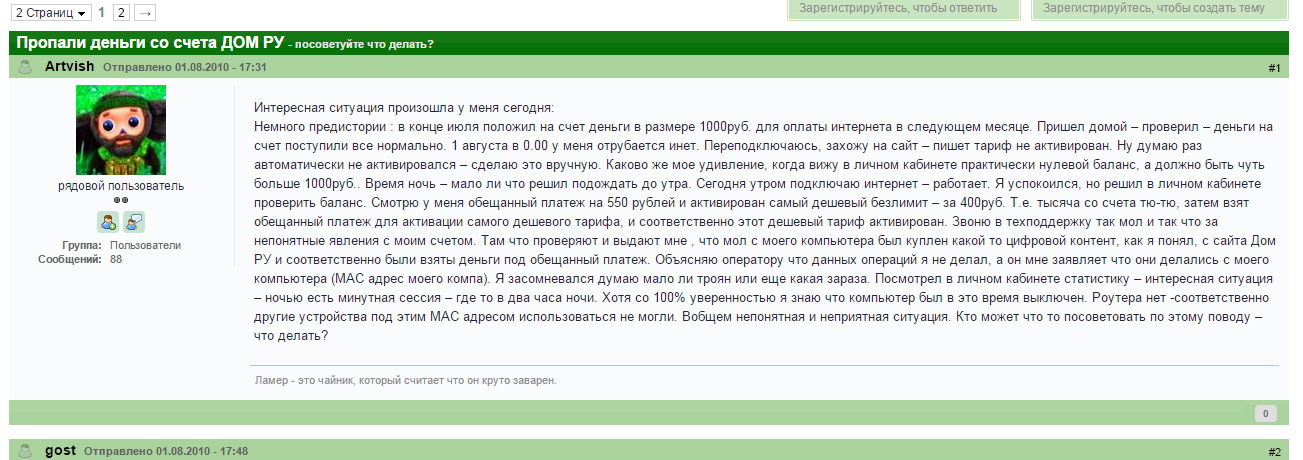Click the next page arrow in pagination
Screen dimensions: 1303x460
pyautogui.click(x=145, y=12)
